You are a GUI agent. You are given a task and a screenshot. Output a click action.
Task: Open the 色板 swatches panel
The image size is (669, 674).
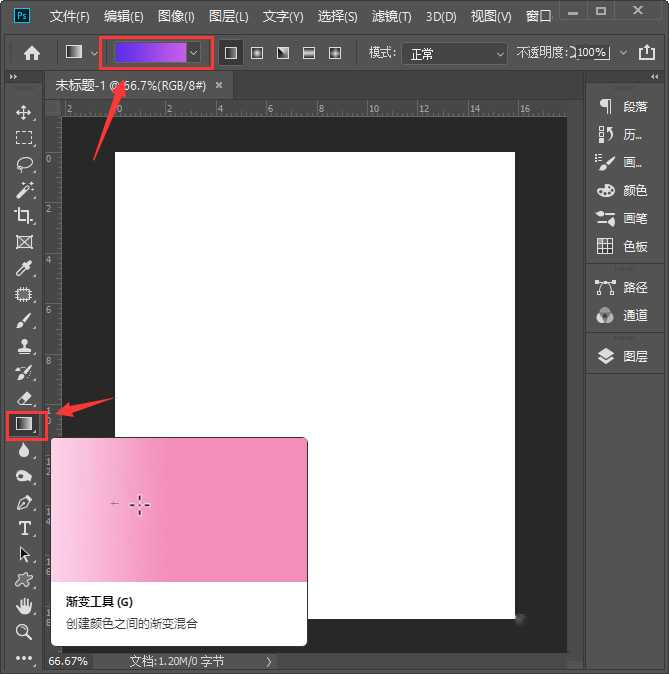click(622, 246)
